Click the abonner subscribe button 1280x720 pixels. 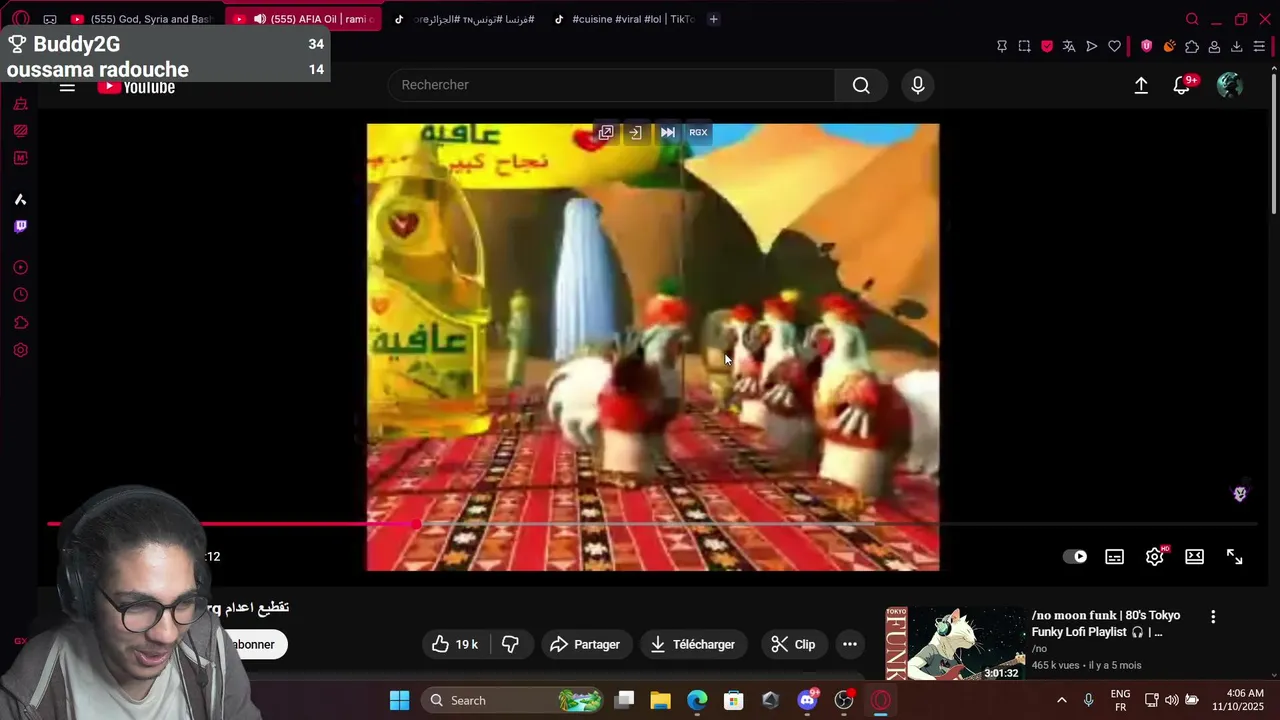252,644
